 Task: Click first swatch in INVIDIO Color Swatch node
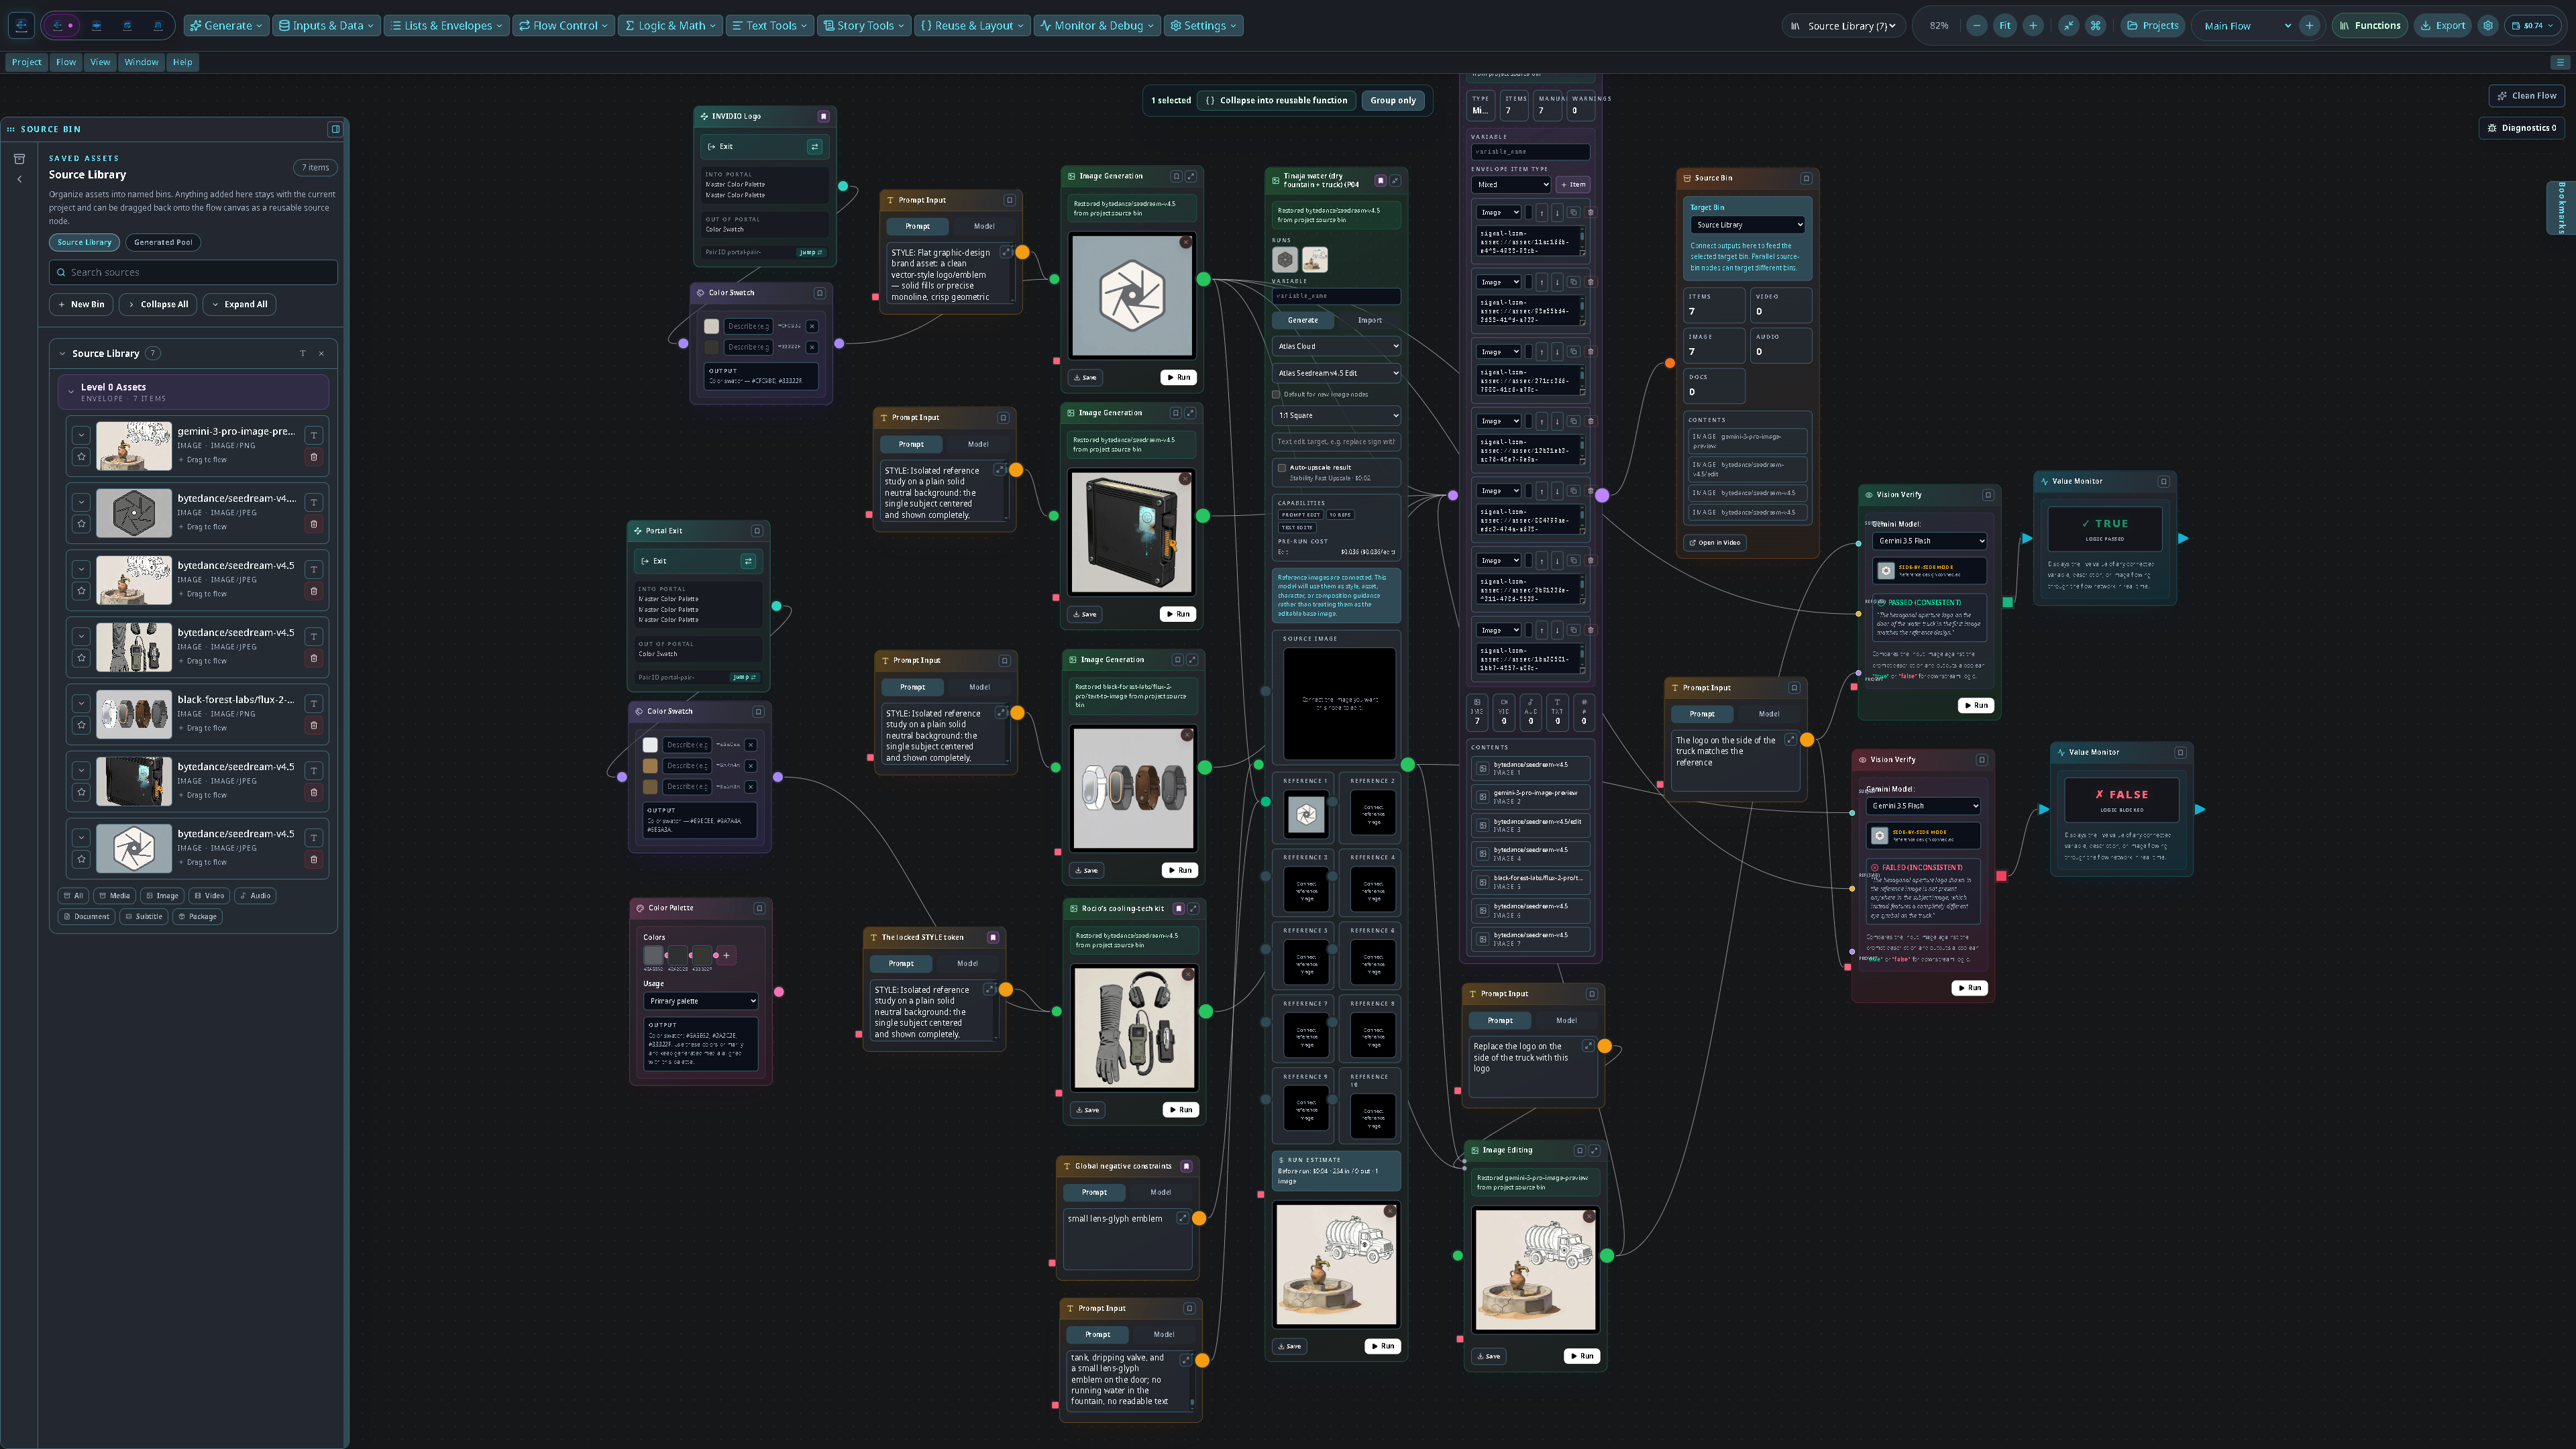coord(711,326)
